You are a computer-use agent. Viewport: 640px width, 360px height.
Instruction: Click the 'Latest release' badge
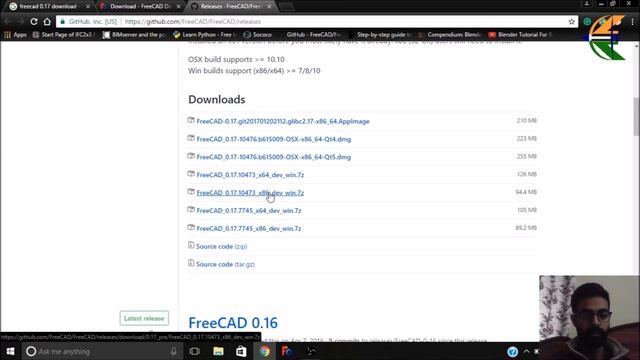point(144,318)
